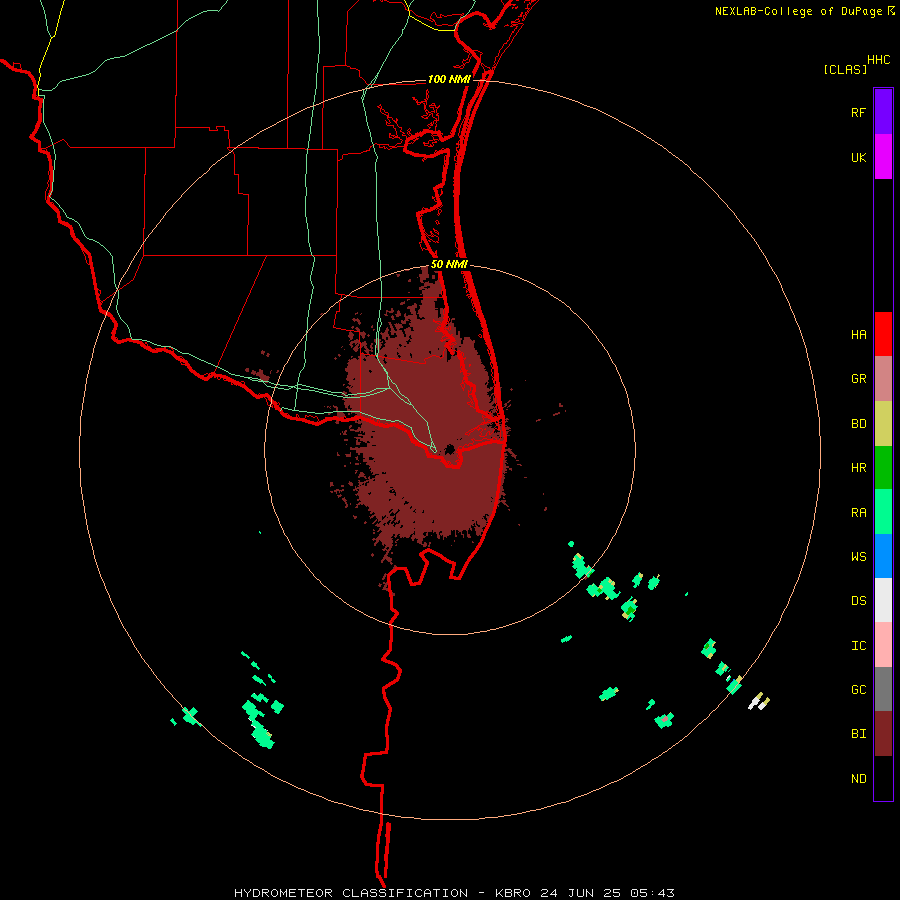Image resolution: width=900 pixels, height=900 pixels.
Task: Click the 'DS' legend label
Action: (x=858, y=601)
